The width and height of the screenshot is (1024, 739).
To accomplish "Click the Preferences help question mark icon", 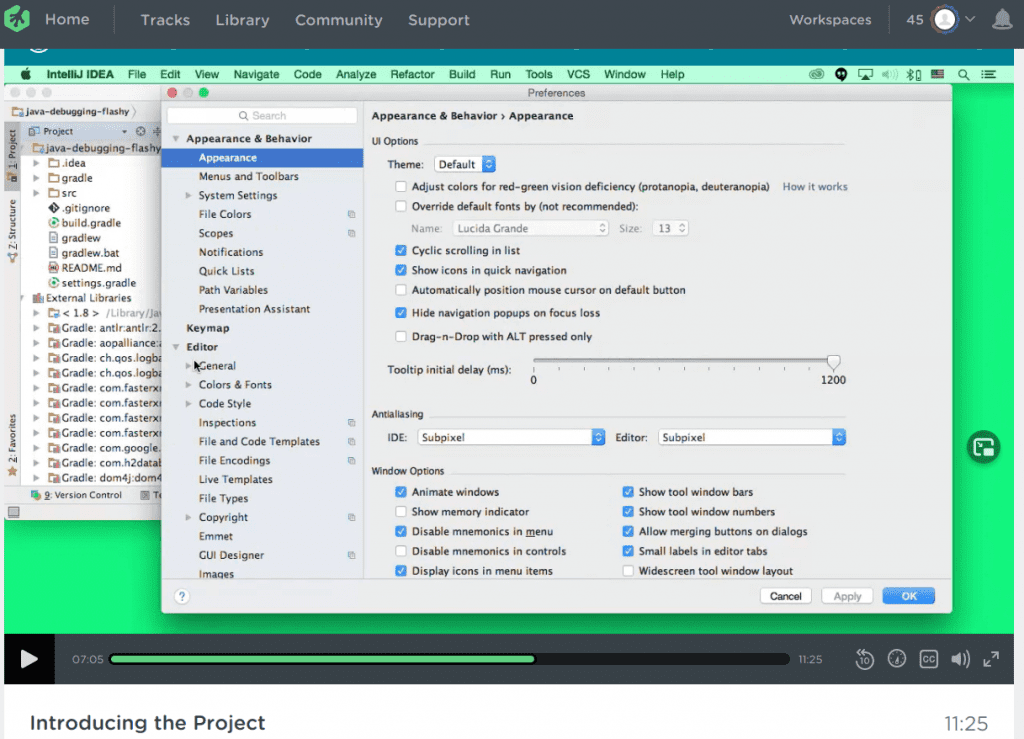I will (x=182, y=596).
